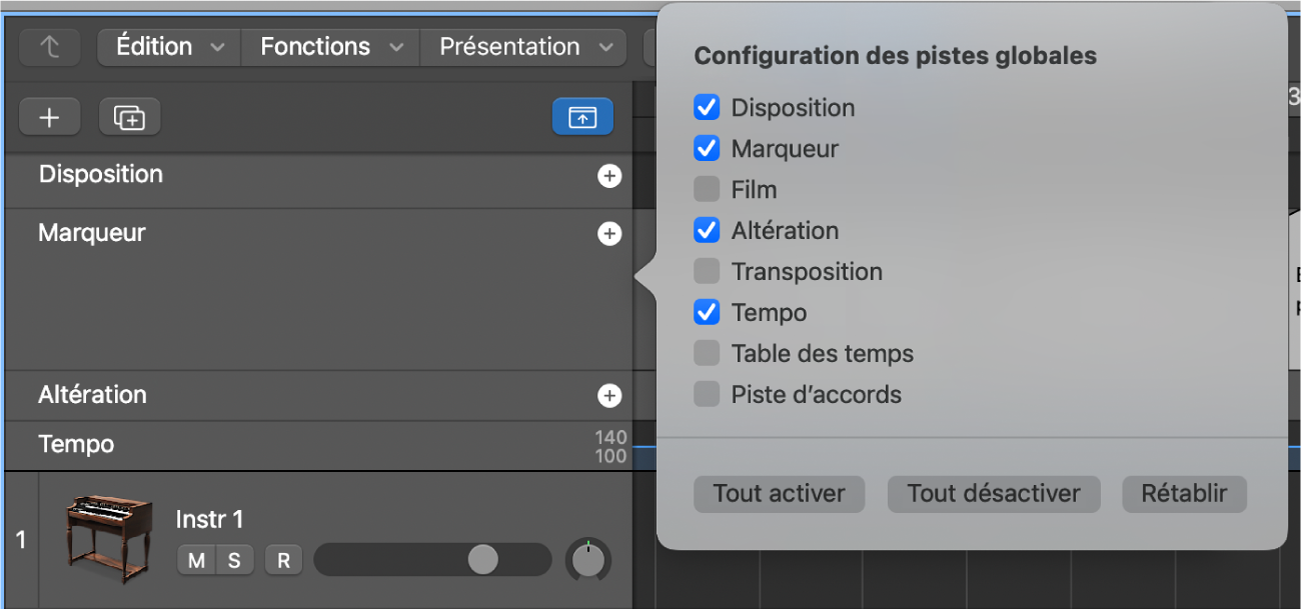Click the Rétablir button
This screenshot has height=609, width=1301.
pos(1184,493)
